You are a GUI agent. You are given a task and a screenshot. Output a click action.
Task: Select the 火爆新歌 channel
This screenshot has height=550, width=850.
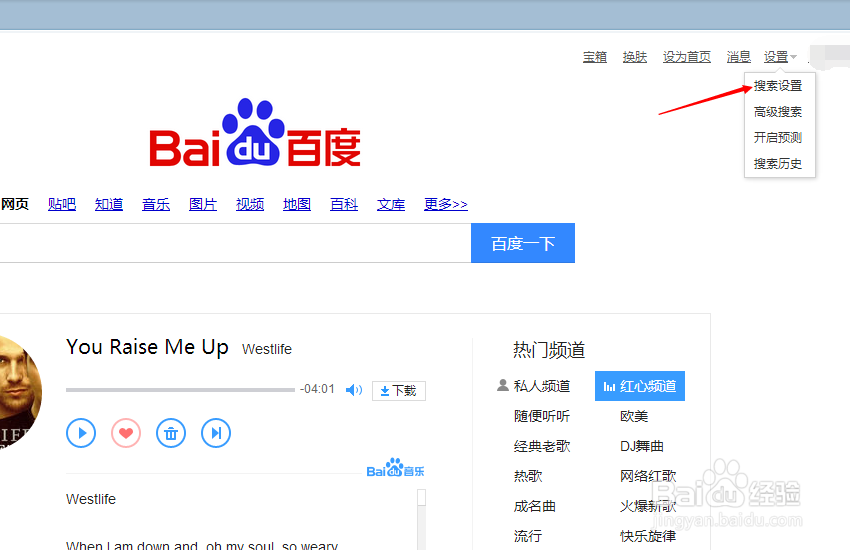tap(648, 506)
